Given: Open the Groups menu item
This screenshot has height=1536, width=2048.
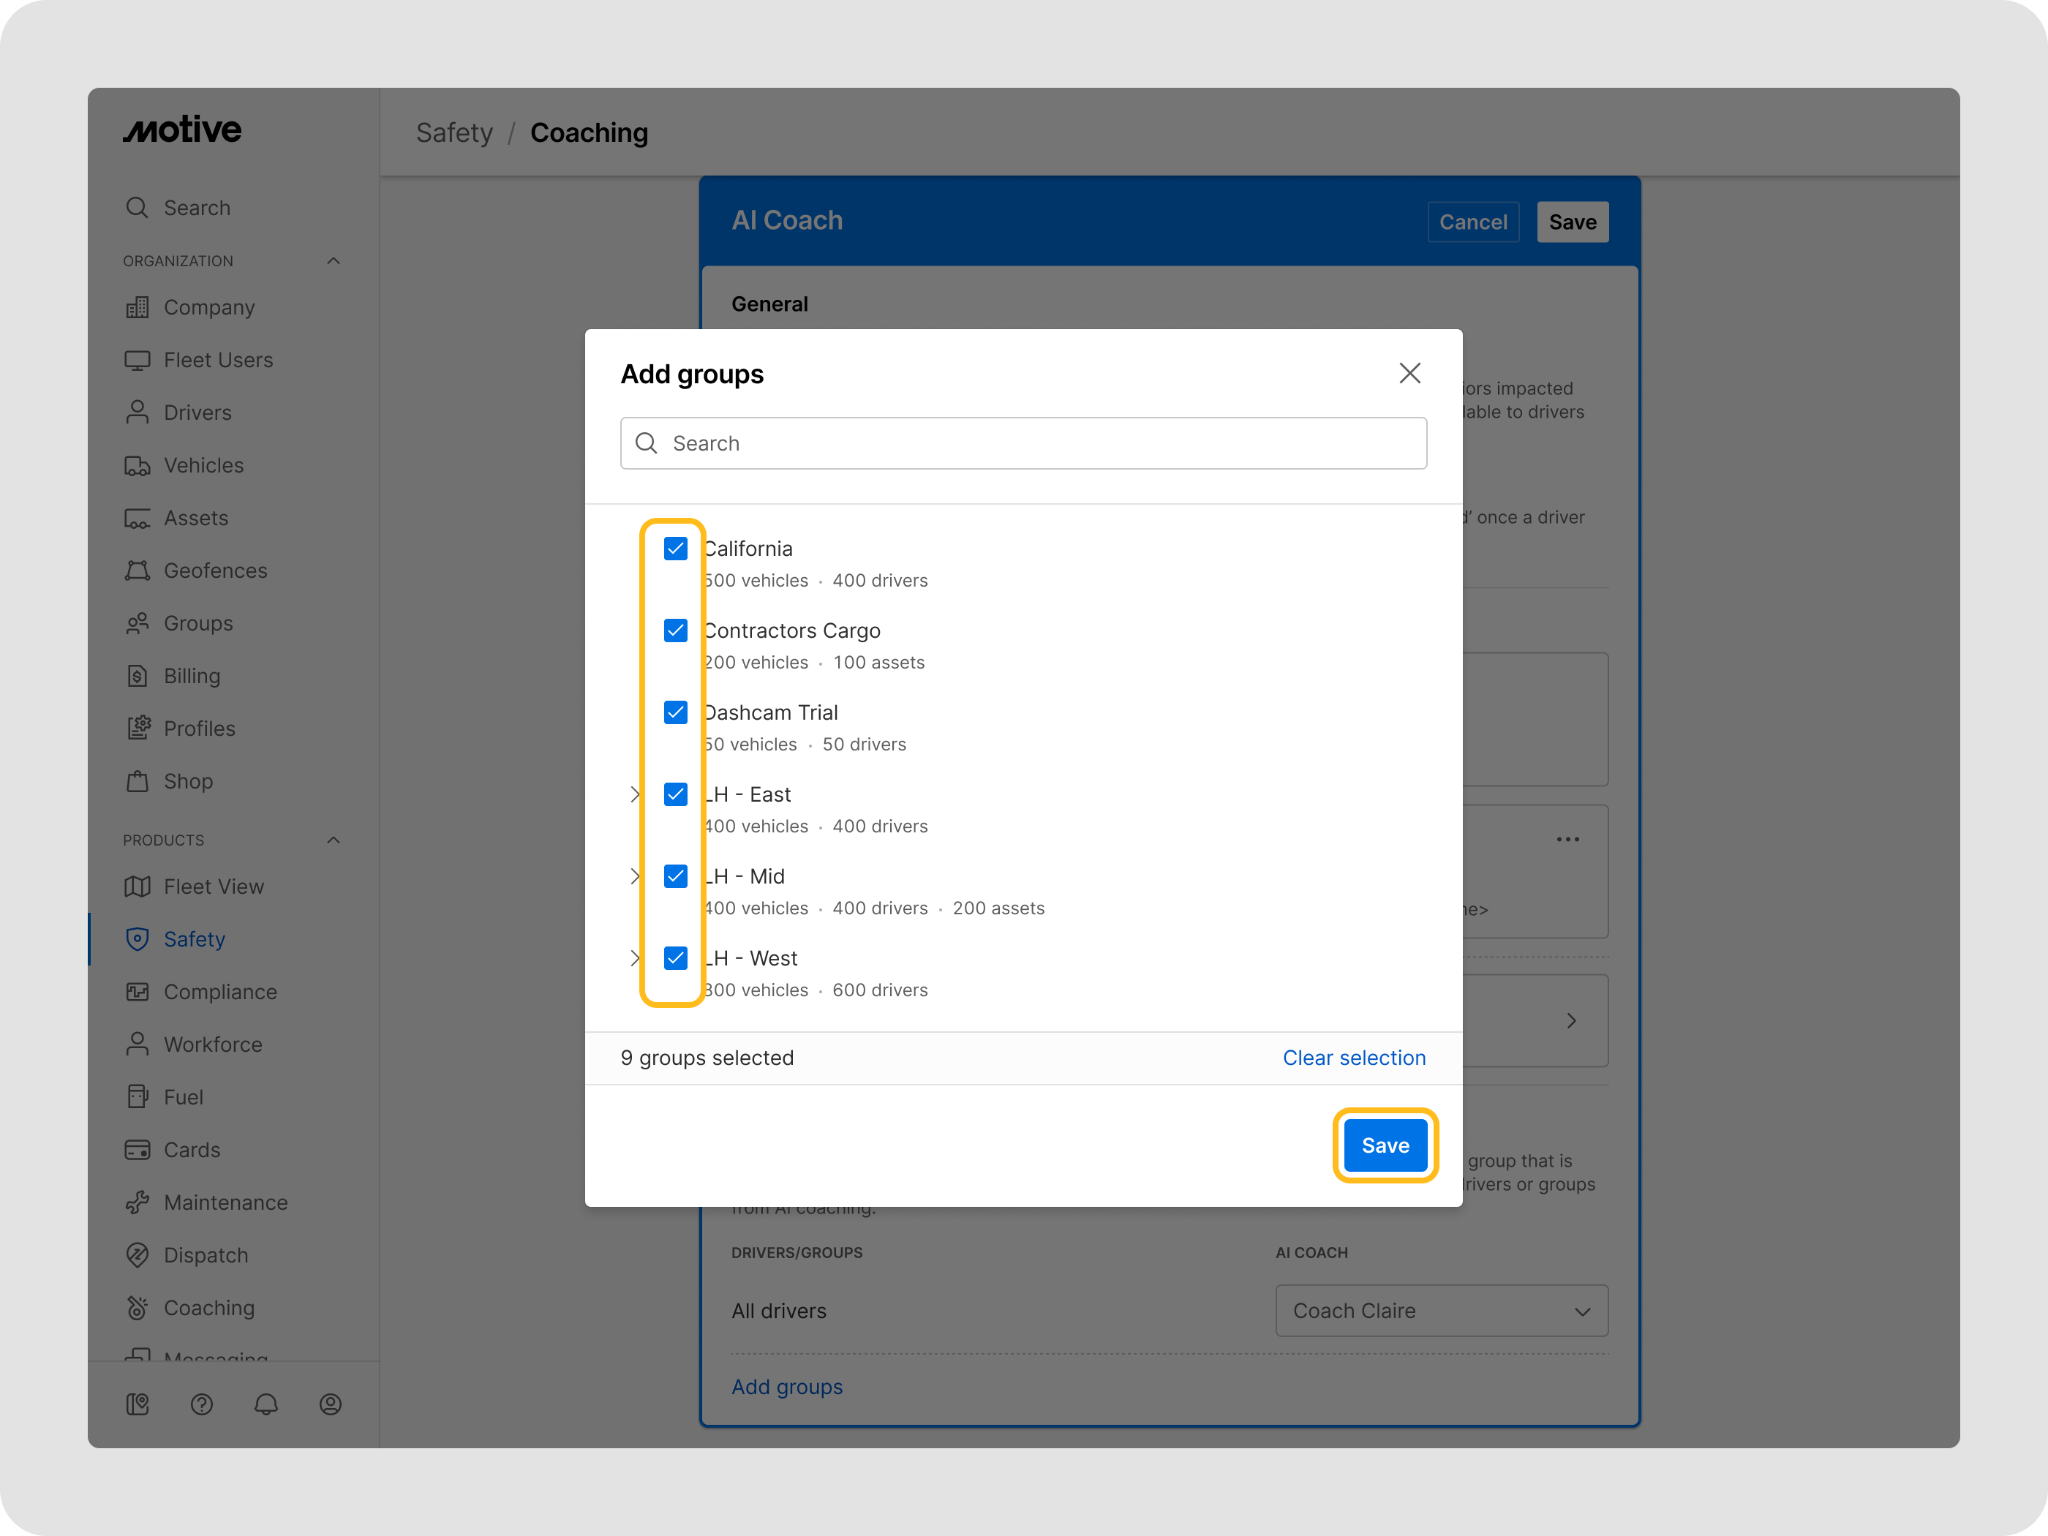Looking at the screenshot, I should click(x=198, y=623).
